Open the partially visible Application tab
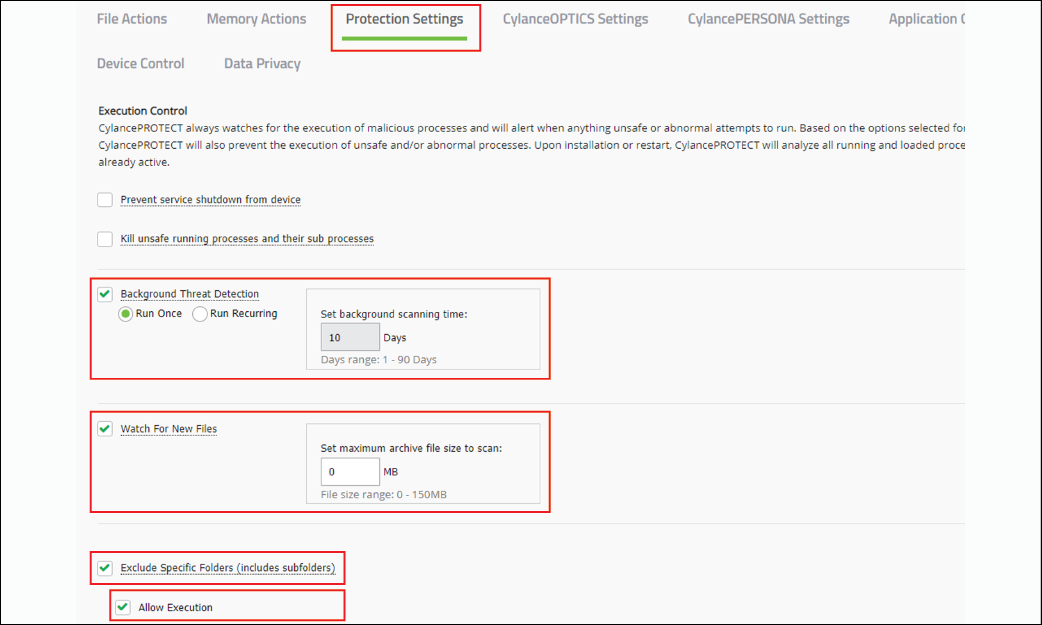Screen dimensions: 1042x625 tap(926, 19)
